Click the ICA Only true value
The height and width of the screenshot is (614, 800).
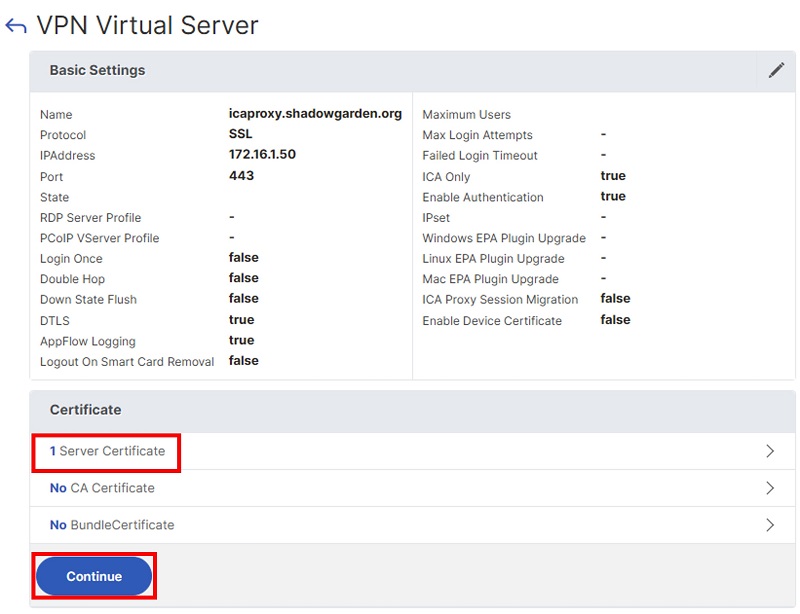[x=613, y=176]
